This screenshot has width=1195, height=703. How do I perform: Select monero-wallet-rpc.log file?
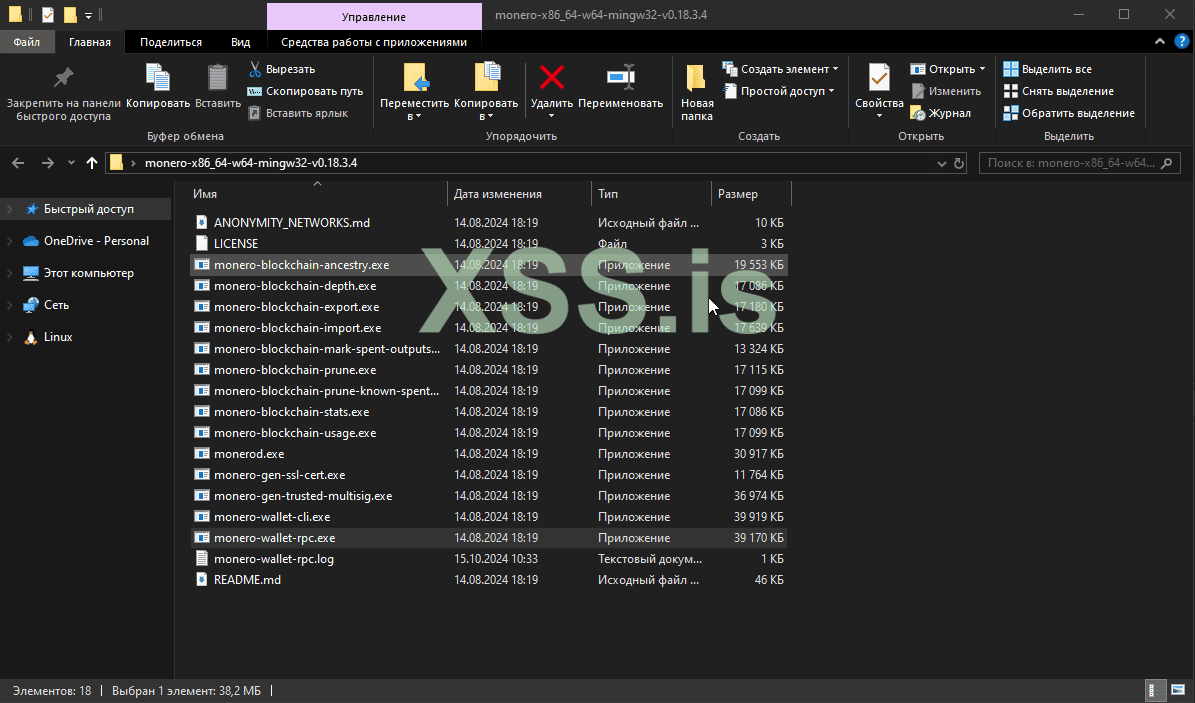coord(489,559)
